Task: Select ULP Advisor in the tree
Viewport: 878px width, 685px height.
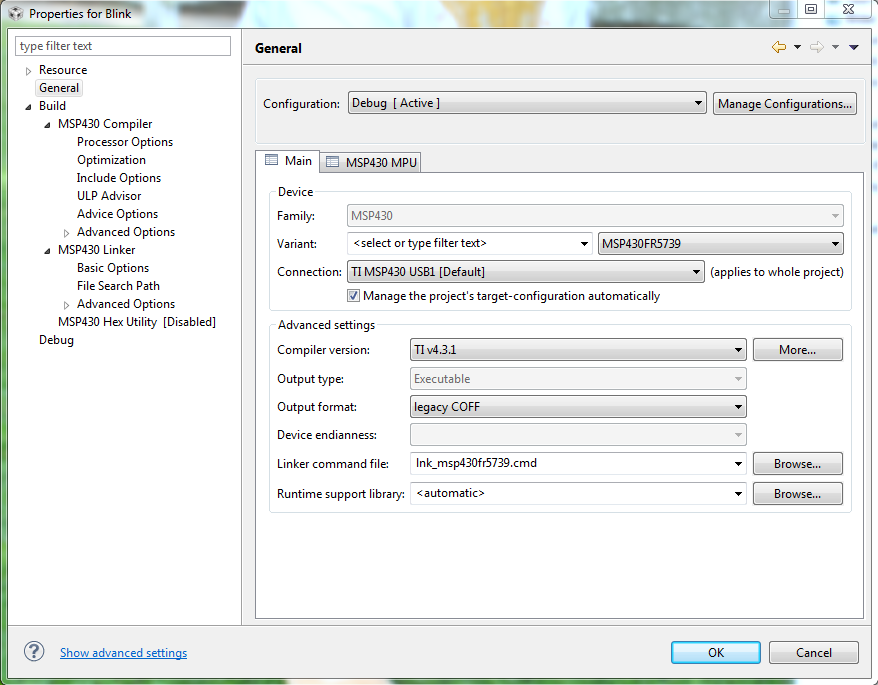Action: pos(109,195)
